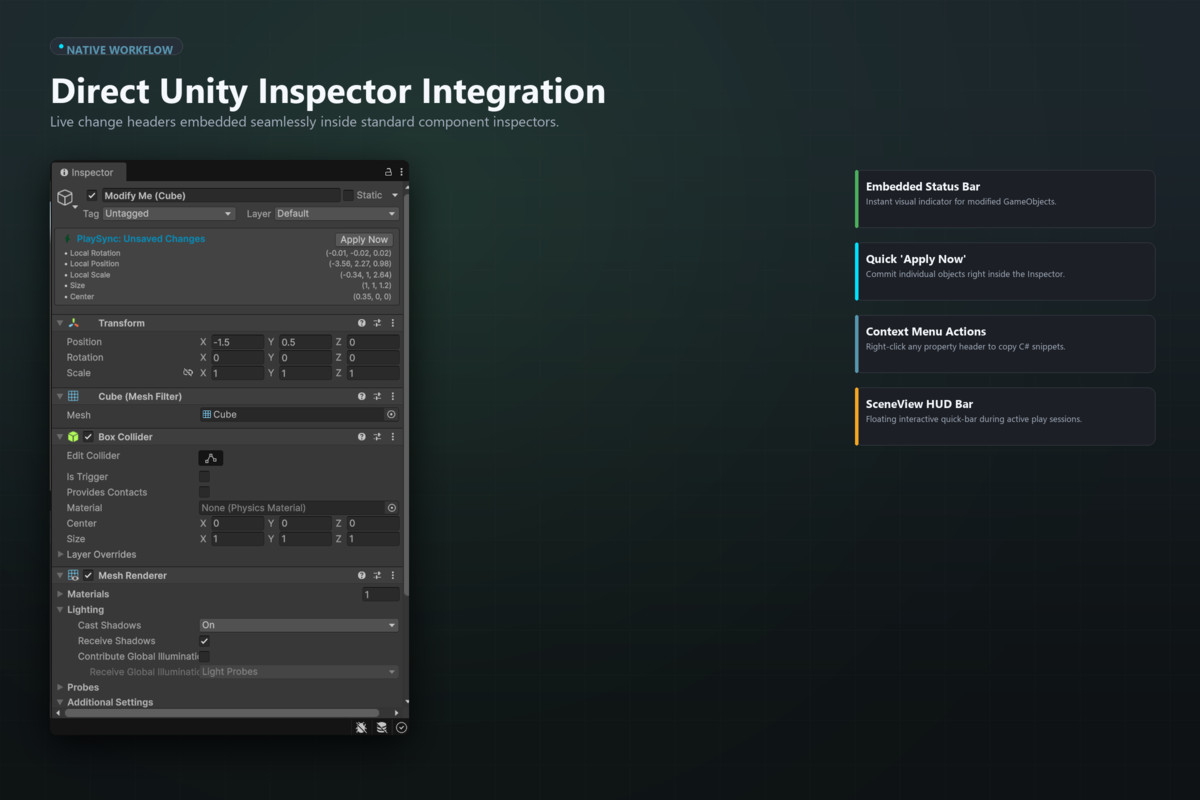Open Cube (Mesh Filter) help icon
The height and width of the screenshot is (800, 1200).
(362, 397)
